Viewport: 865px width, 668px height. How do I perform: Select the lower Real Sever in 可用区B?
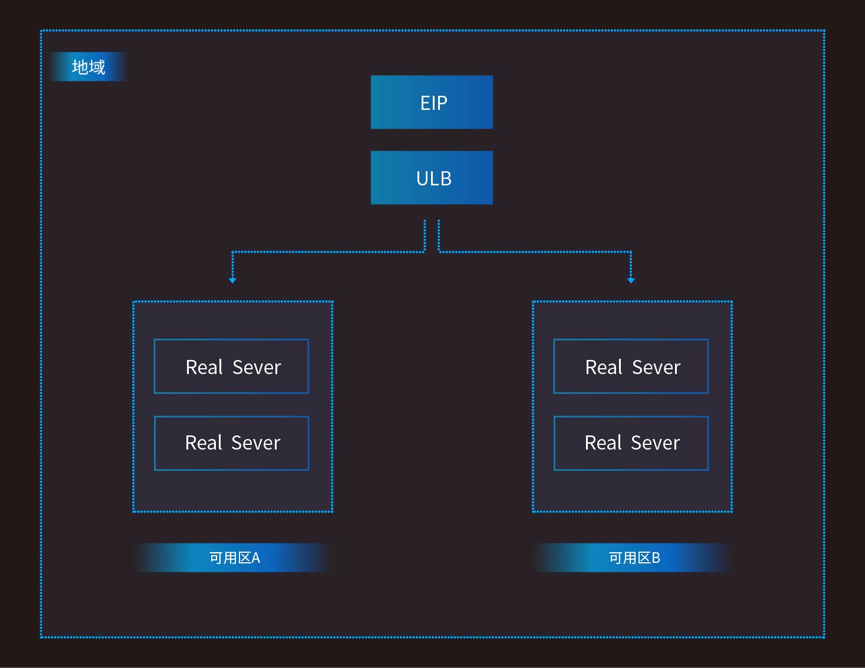point(631,443)
